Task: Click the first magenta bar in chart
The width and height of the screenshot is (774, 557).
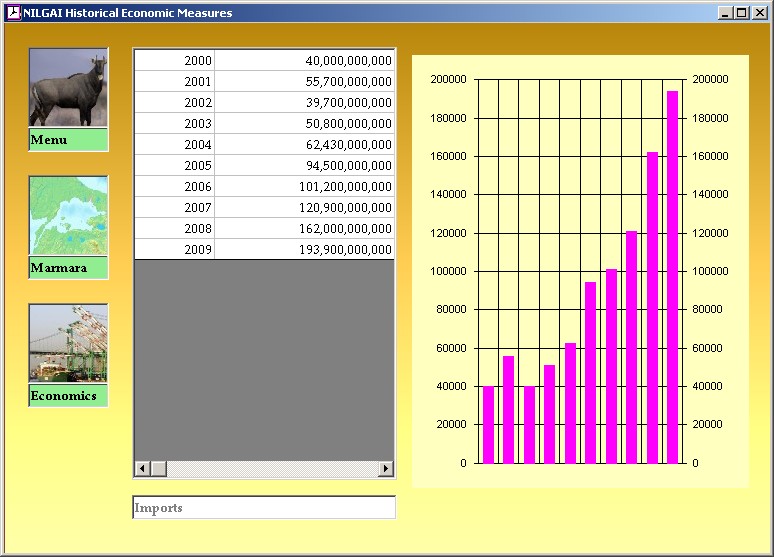Action: click(488, 425)
